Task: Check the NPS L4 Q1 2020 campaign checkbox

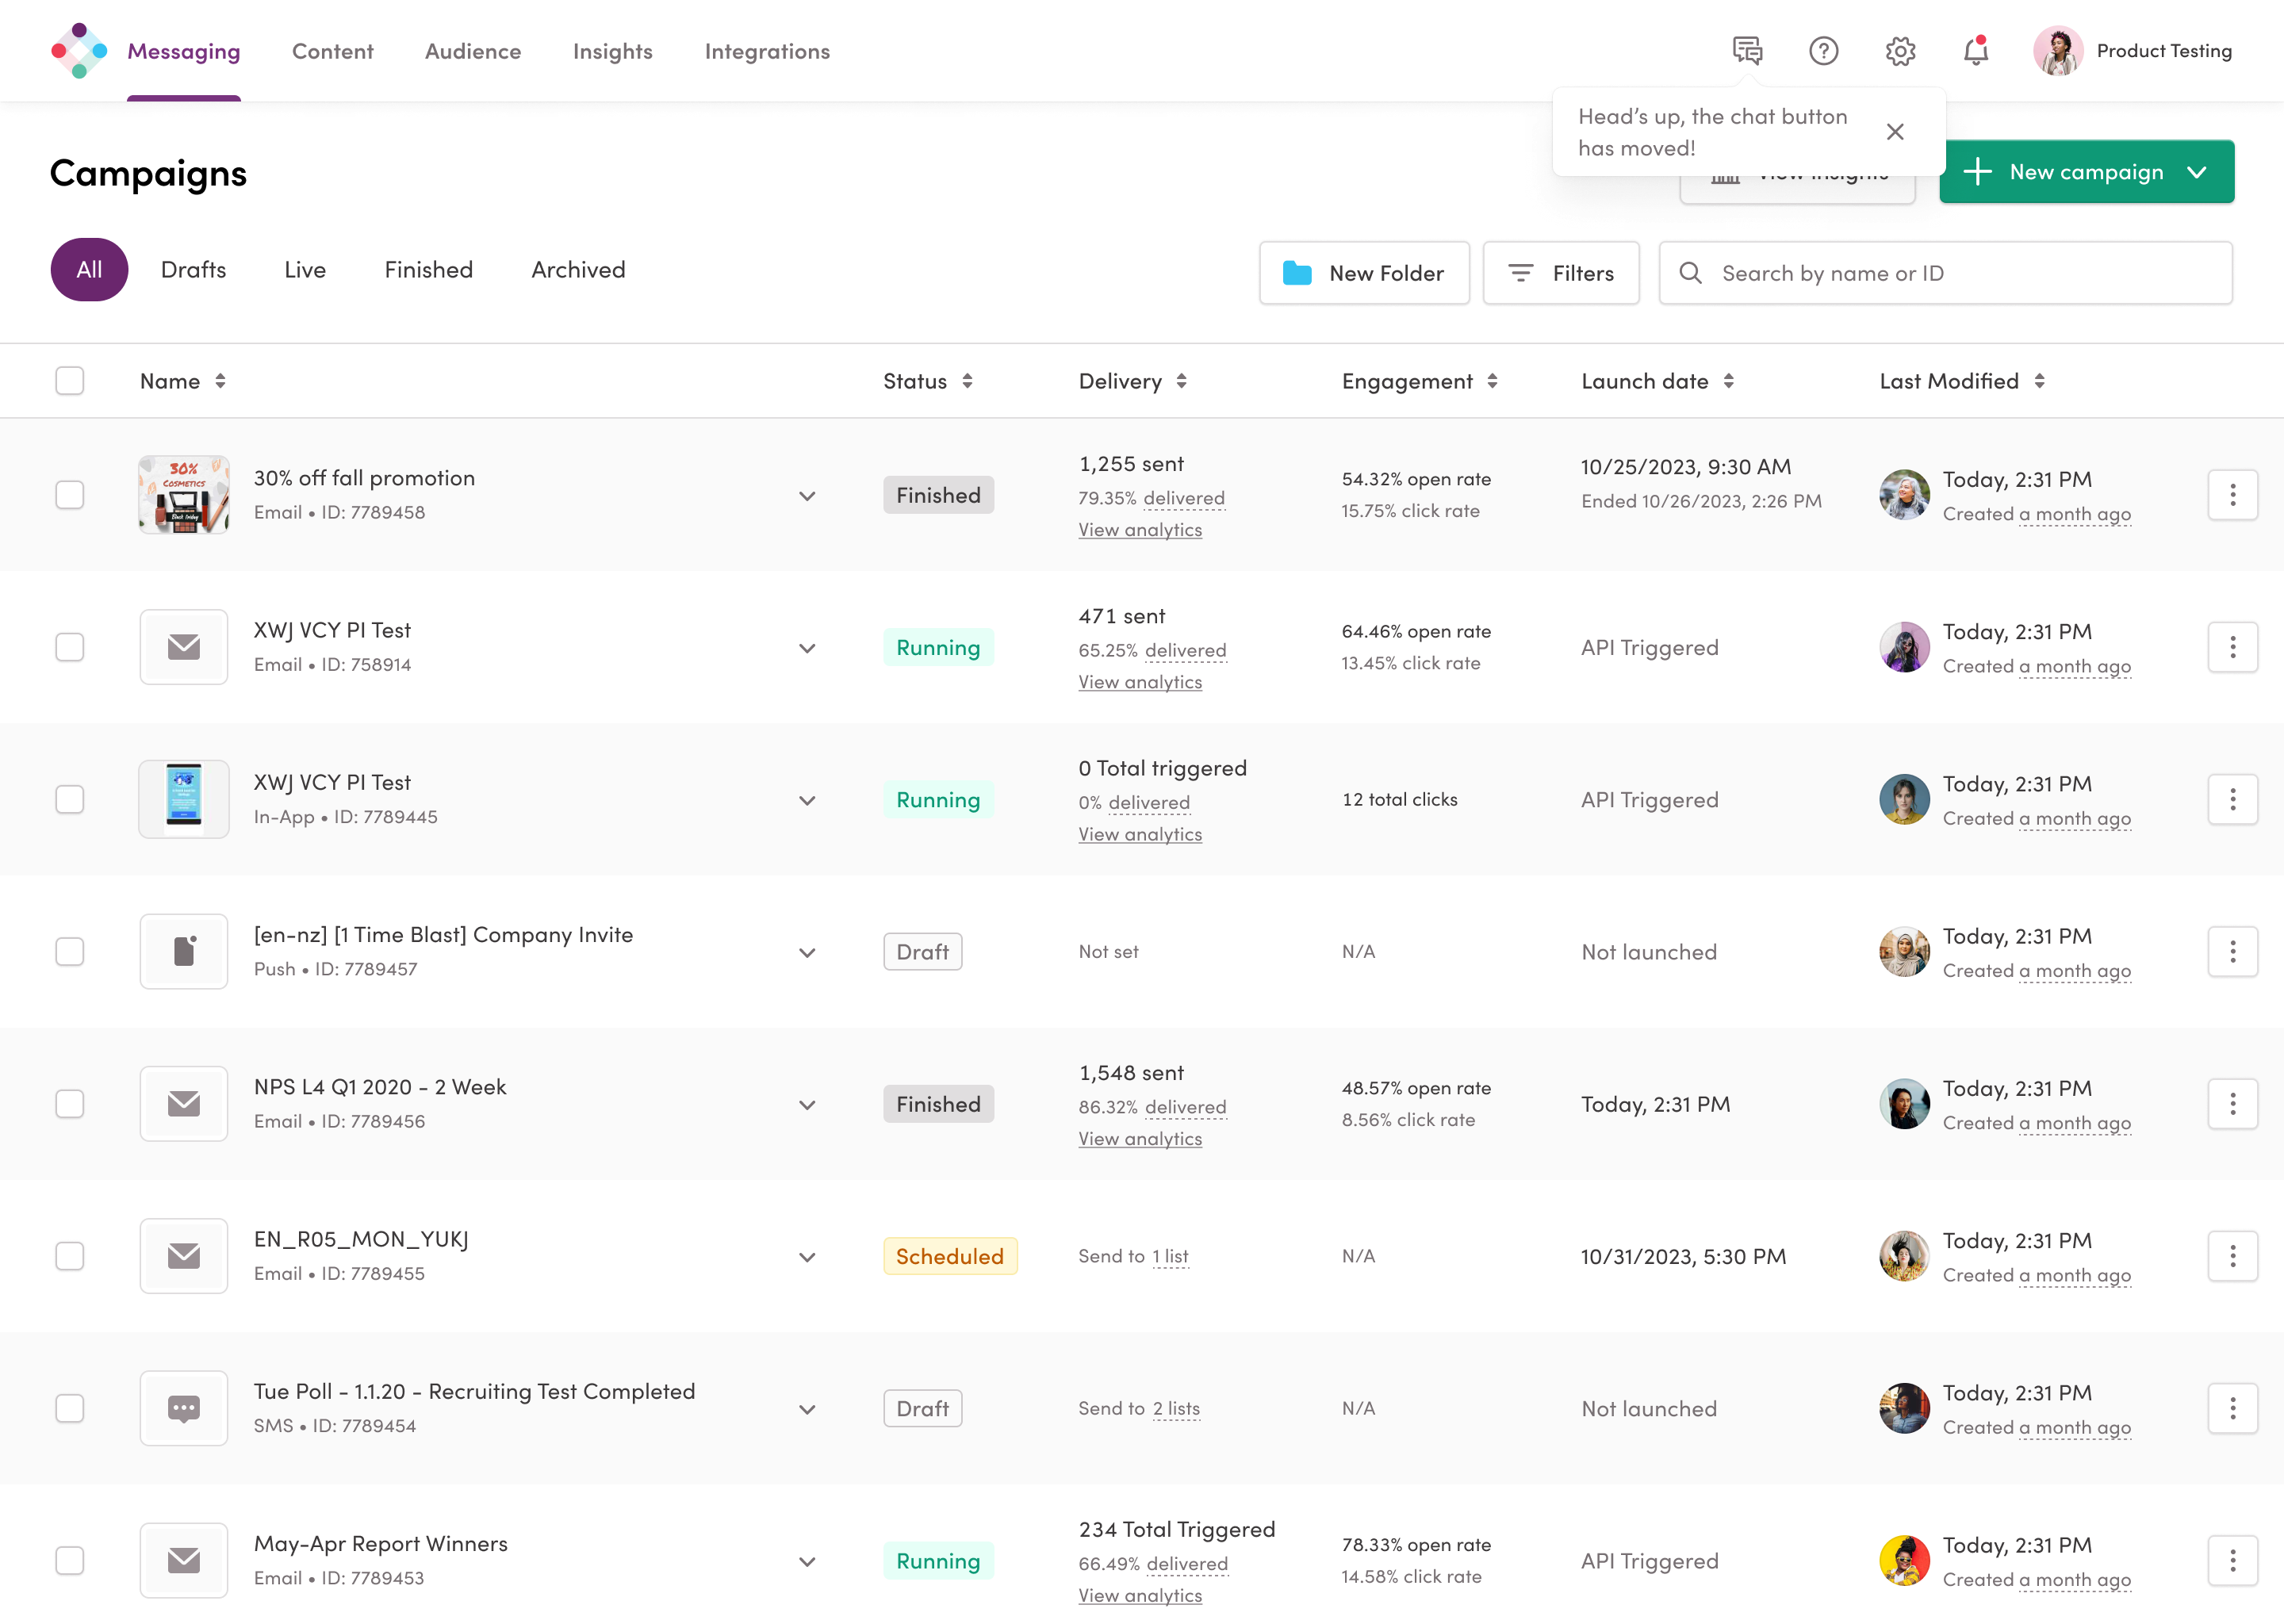Action: click(69, 1104)
